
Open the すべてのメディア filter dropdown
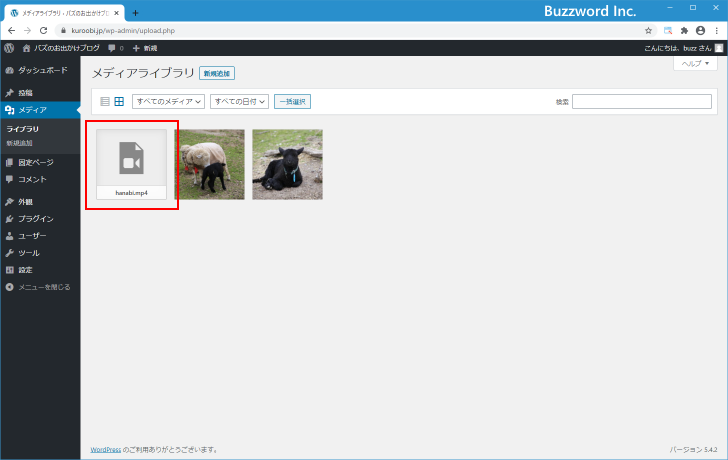tap(168, 101)
